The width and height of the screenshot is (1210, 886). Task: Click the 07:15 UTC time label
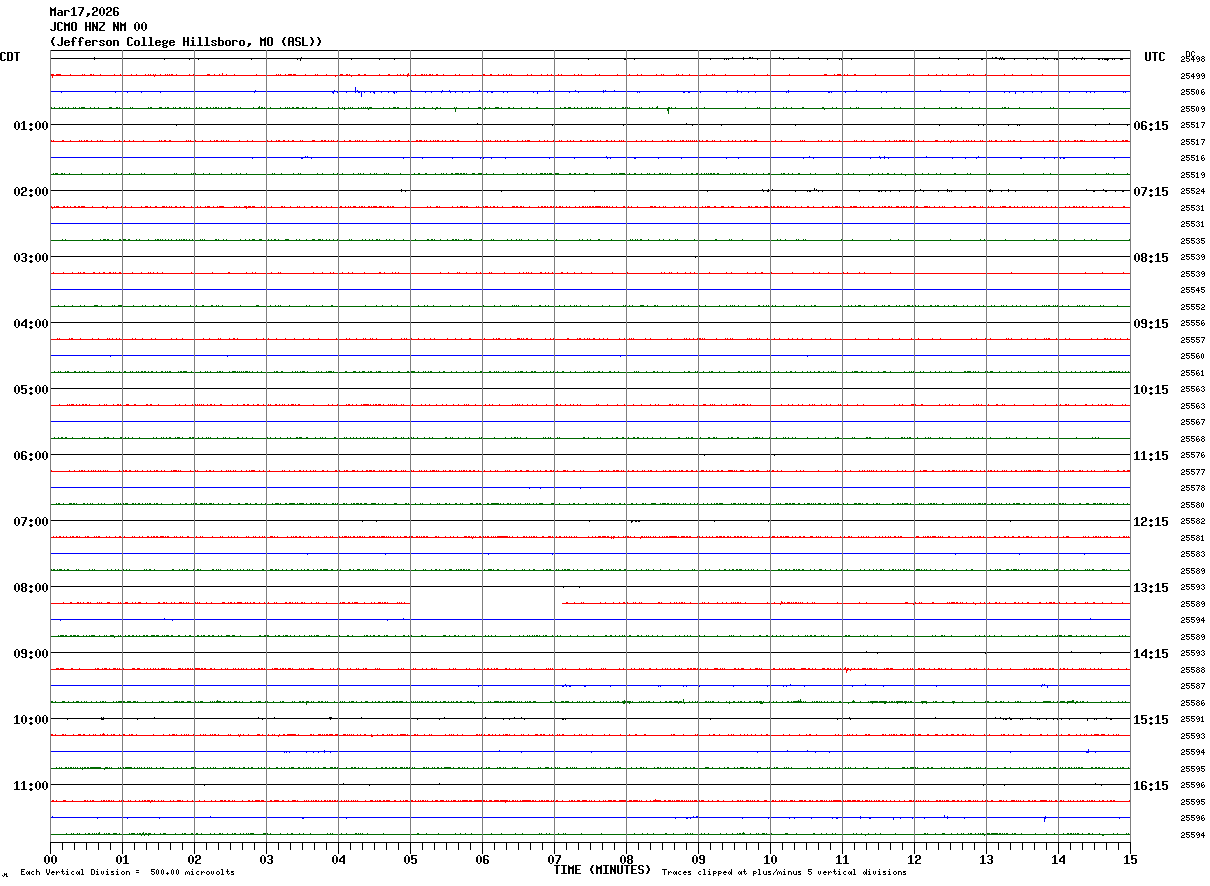1150,191
